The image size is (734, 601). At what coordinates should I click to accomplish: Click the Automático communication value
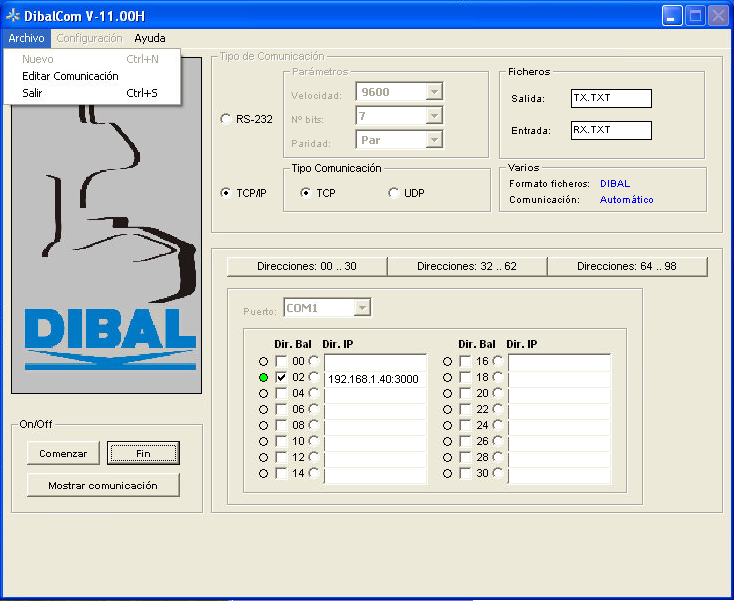coord(626,199)
